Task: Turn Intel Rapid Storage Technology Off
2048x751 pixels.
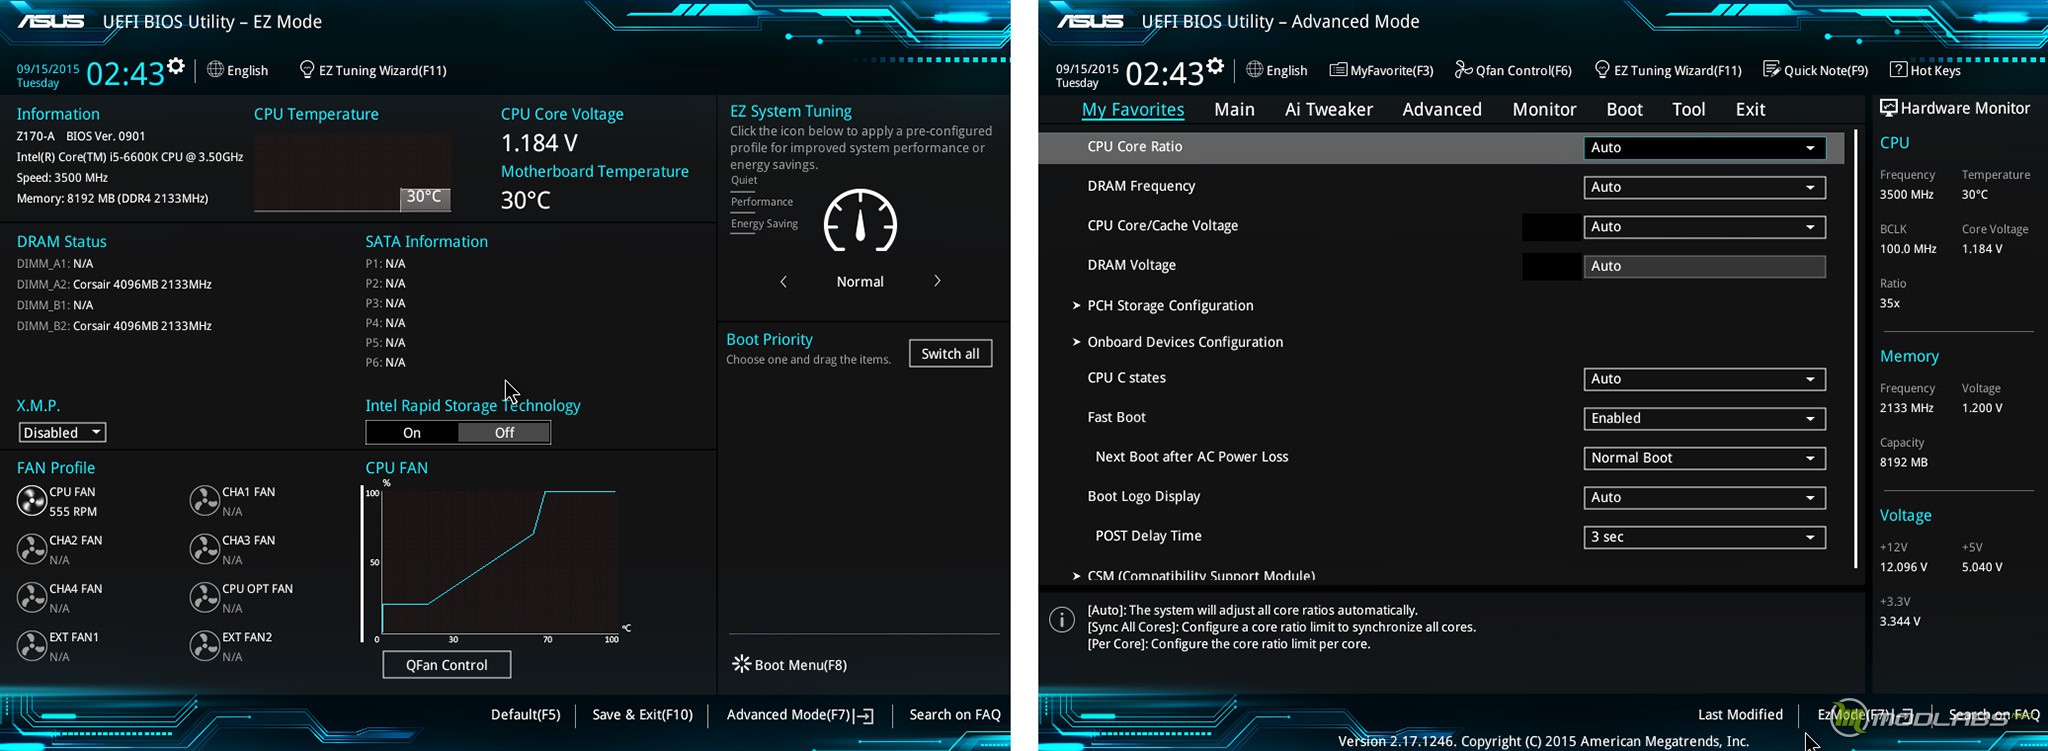Action: pyautogui.click(x=504, y=432)
